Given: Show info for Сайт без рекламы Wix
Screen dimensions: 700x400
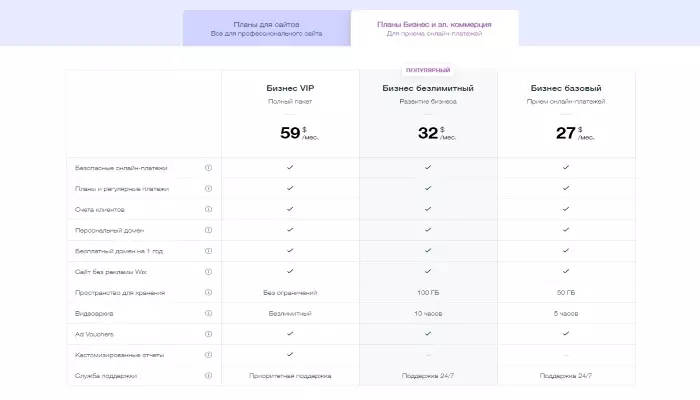Looking at the screenshot, I should tap(208, 272).
